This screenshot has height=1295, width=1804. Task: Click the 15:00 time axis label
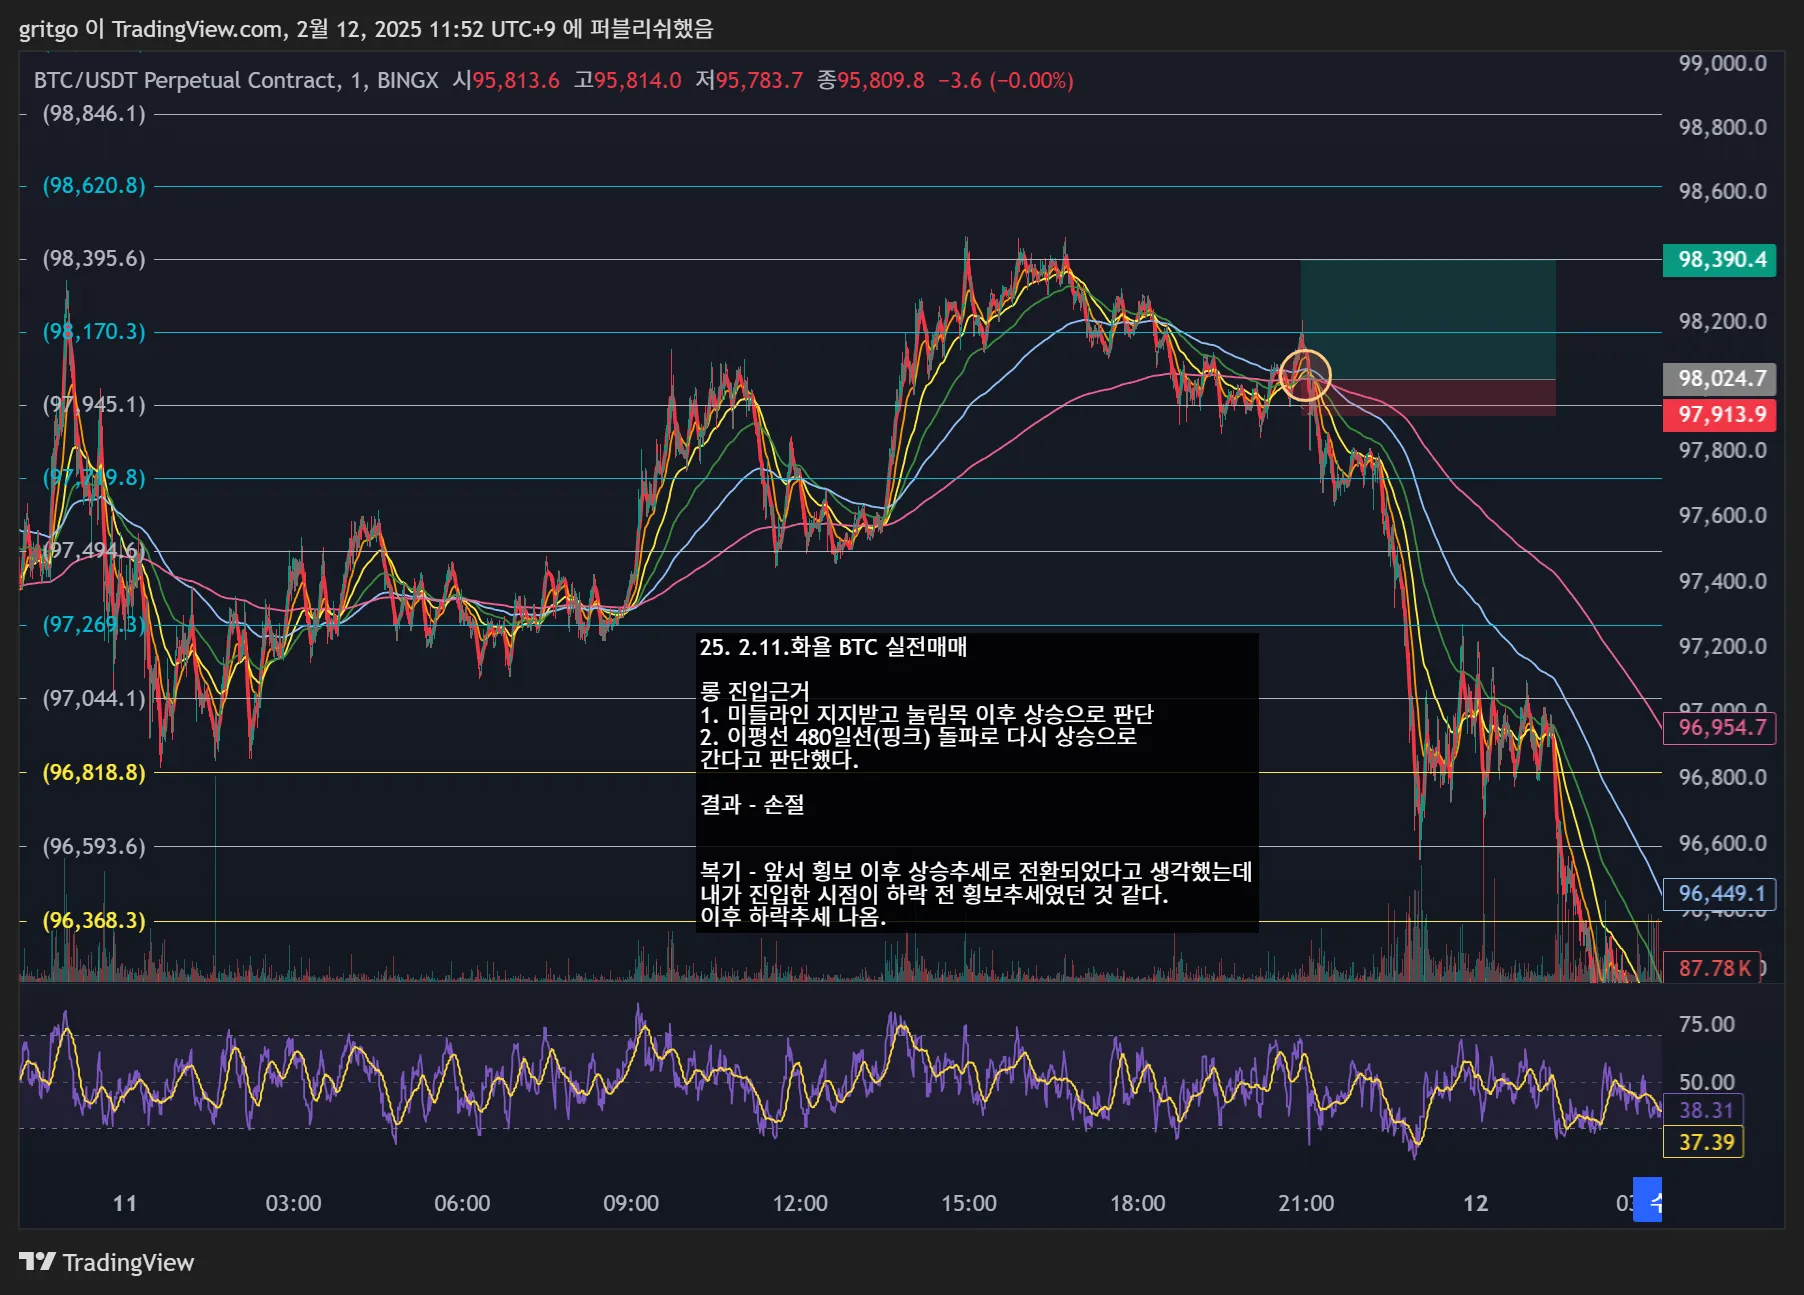point(969,1203)
